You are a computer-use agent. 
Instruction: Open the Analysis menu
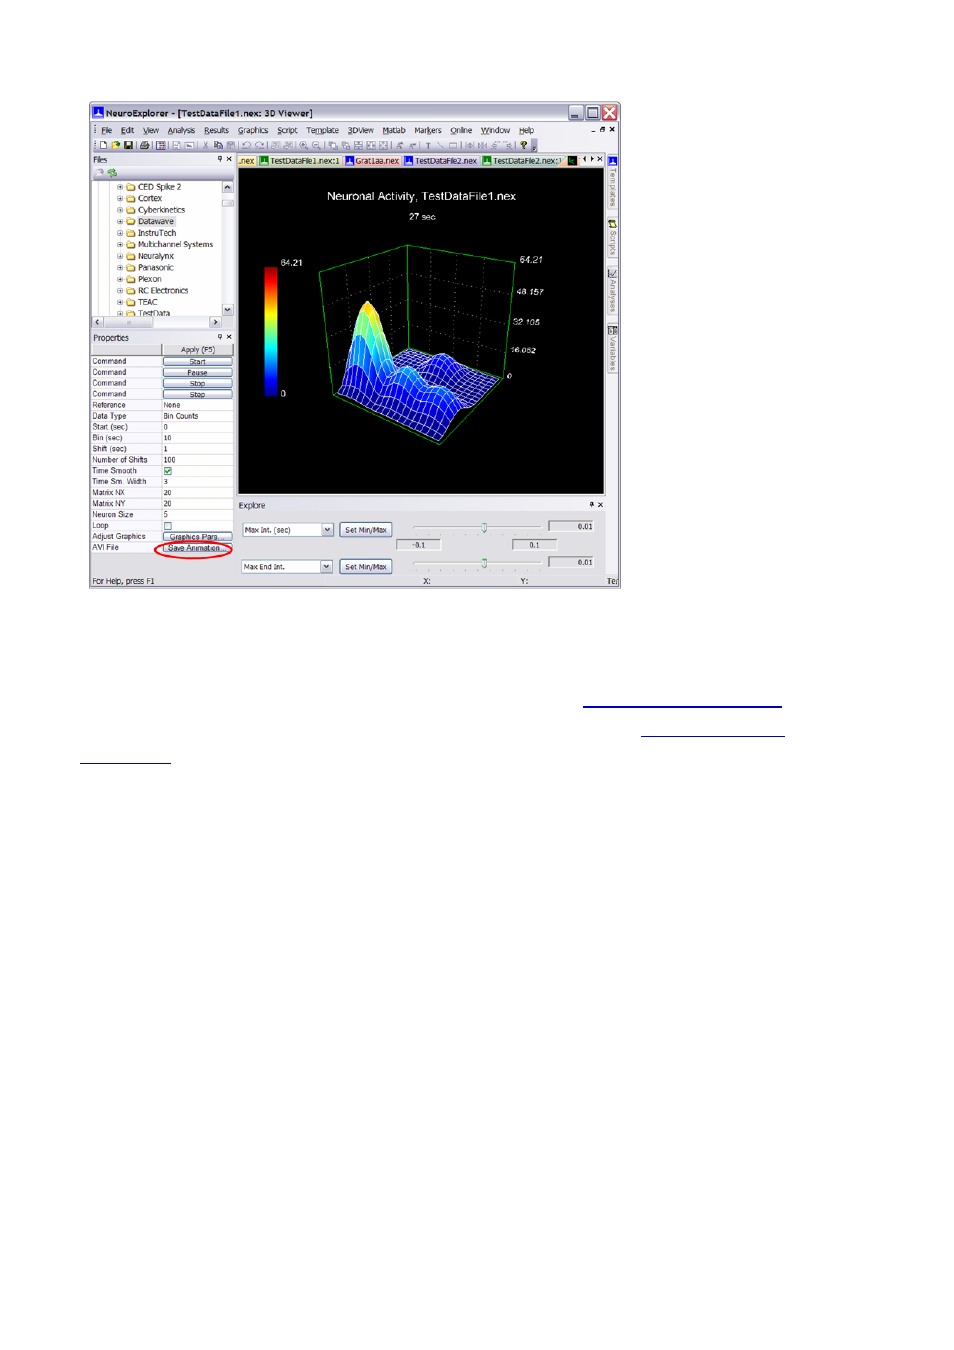tap(181, 130)
